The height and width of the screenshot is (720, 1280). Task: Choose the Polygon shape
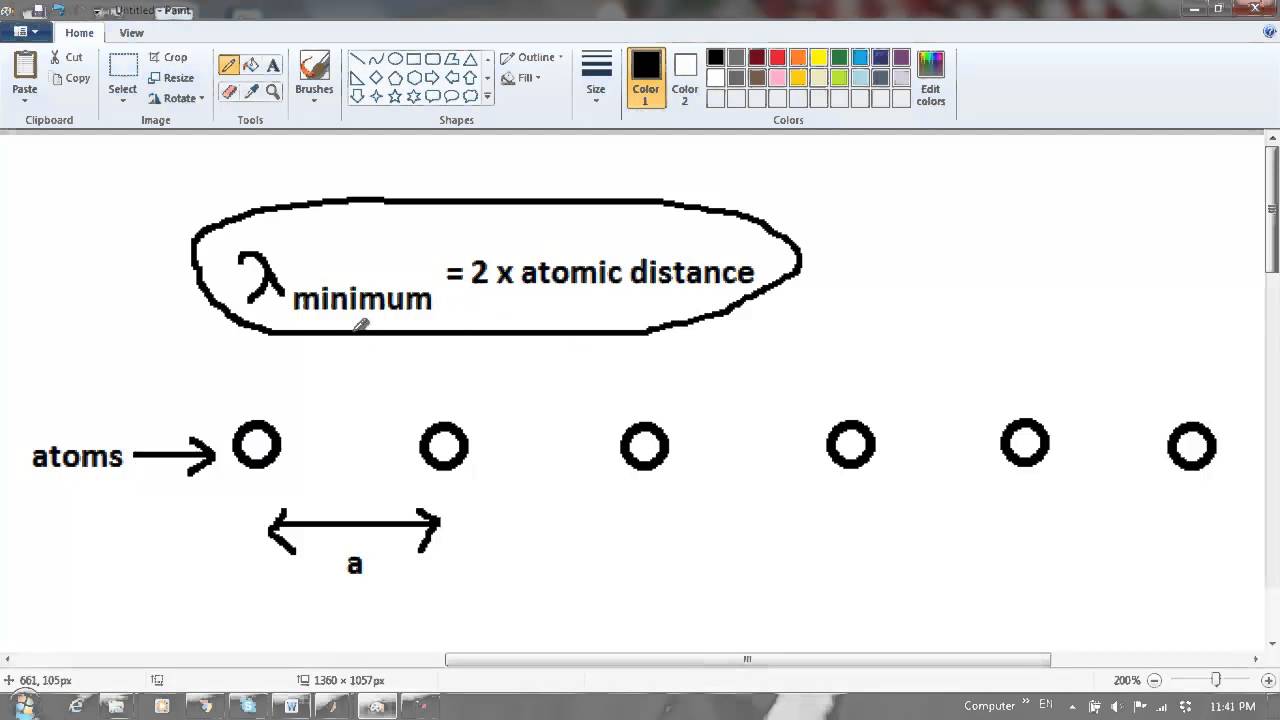point(451,59)
